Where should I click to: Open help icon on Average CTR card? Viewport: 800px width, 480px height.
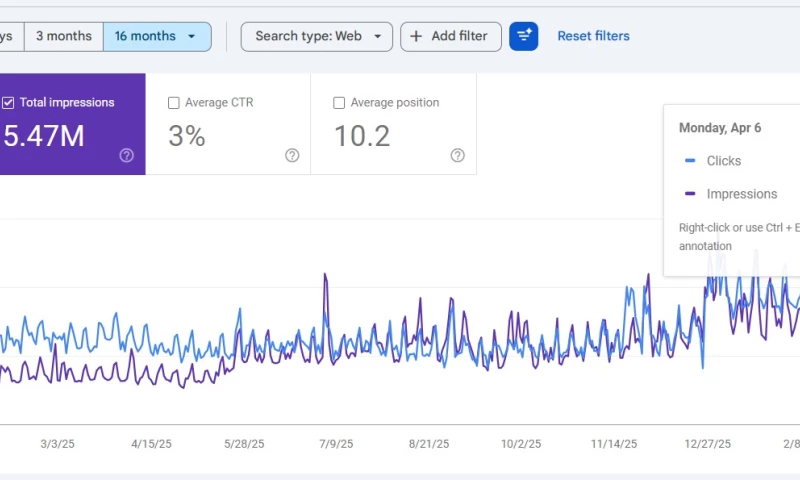(x=292, y=155)
